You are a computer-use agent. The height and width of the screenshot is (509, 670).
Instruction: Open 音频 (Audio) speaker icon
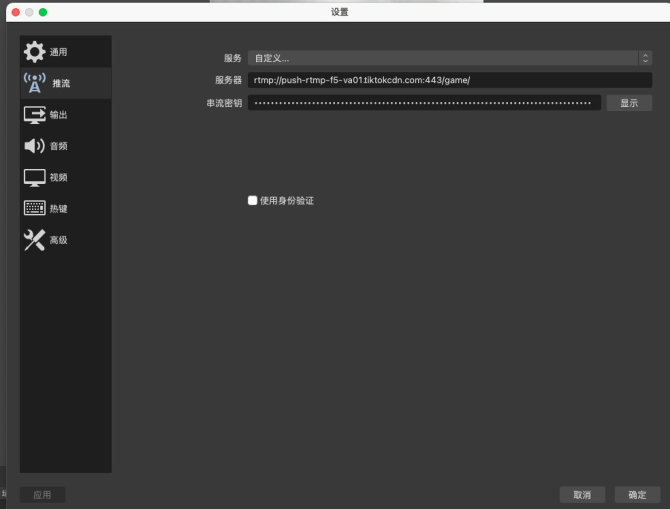click(35, 146)
